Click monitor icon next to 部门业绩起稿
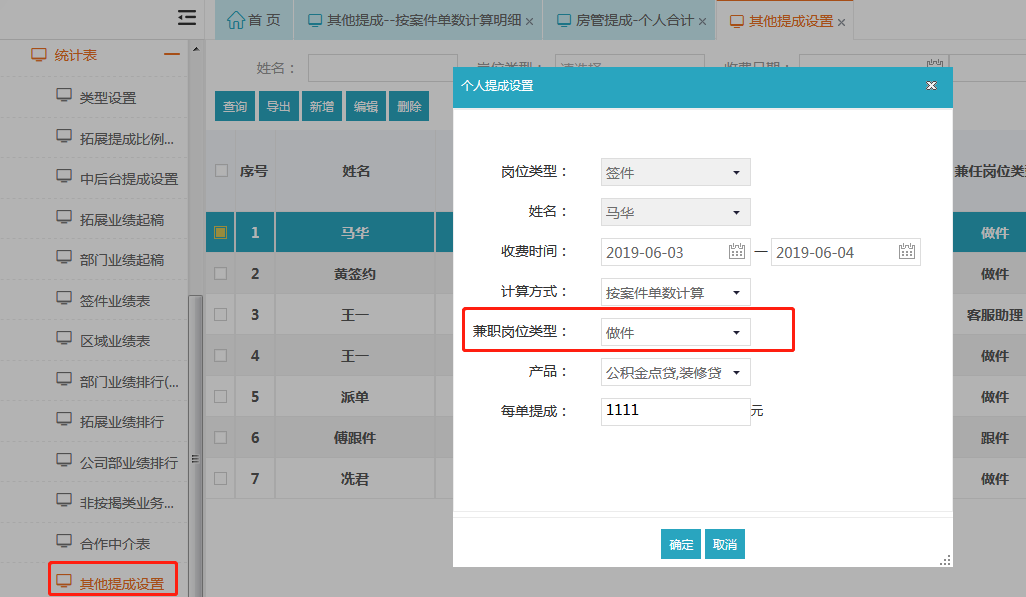Image resolution: width=1026 pixels, height=597 pixels. click(x=63, y=257)
